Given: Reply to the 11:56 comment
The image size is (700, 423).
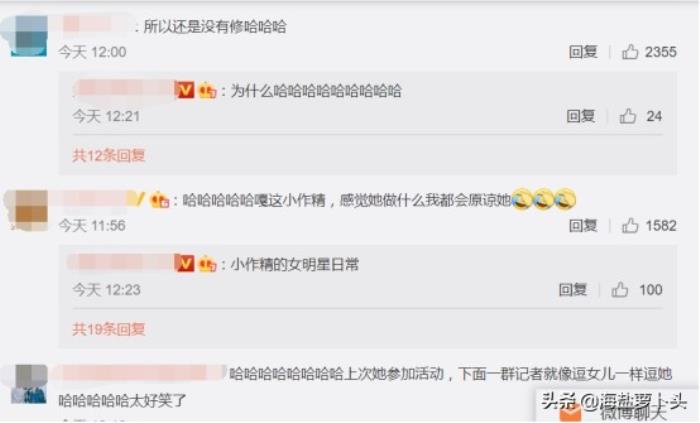Looking at the screenshot, I should click(583, 226).
